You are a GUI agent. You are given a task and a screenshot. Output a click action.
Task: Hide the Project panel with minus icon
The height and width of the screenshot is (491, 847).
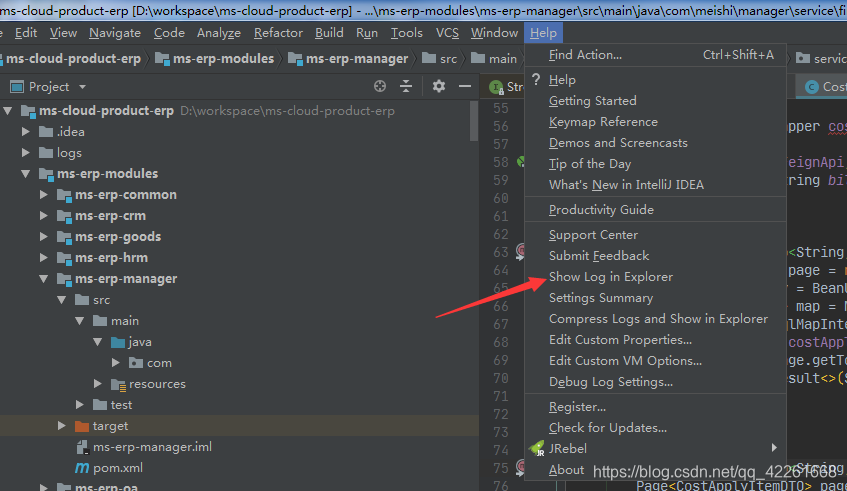(x=465, y=86)
